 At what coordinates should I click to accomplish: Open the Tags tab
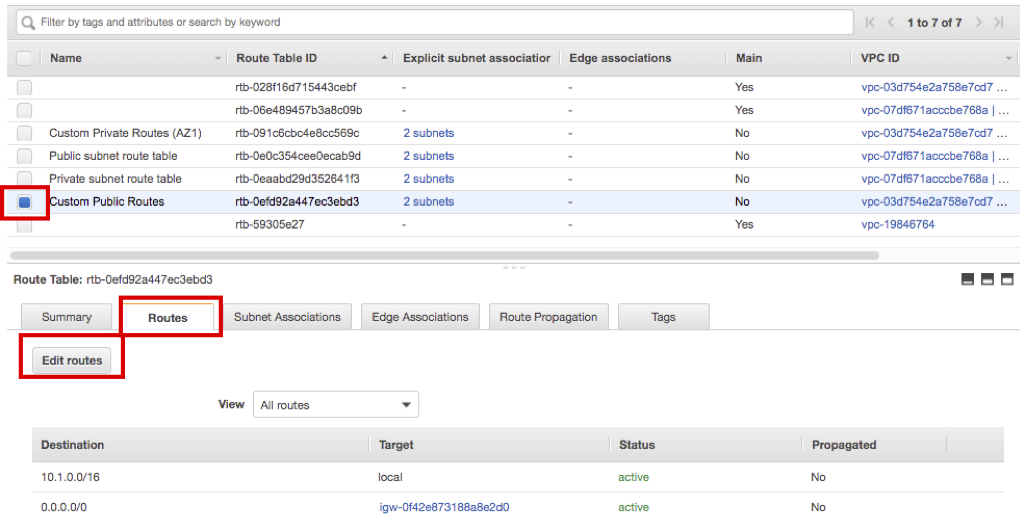(x=663, y=317)
